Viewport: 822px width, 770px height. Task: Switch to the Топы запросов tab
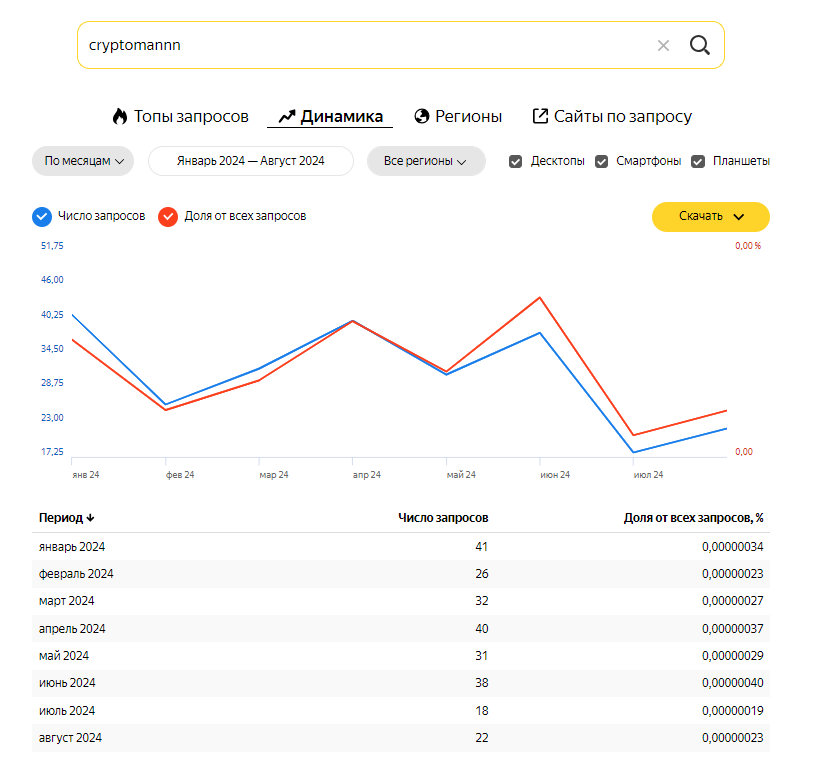190,116
